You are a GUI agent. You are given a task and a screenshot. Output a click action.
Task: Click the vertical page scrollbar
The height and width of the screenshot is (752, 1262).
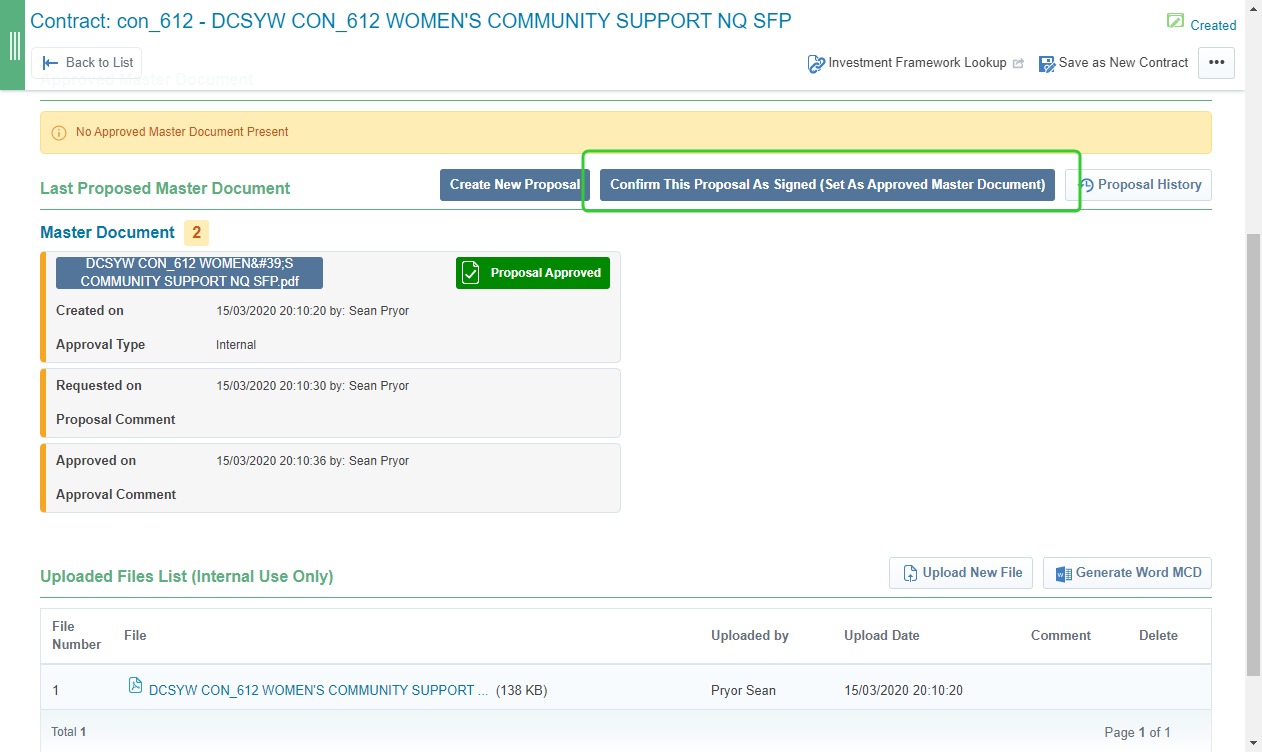[1254, 450]
